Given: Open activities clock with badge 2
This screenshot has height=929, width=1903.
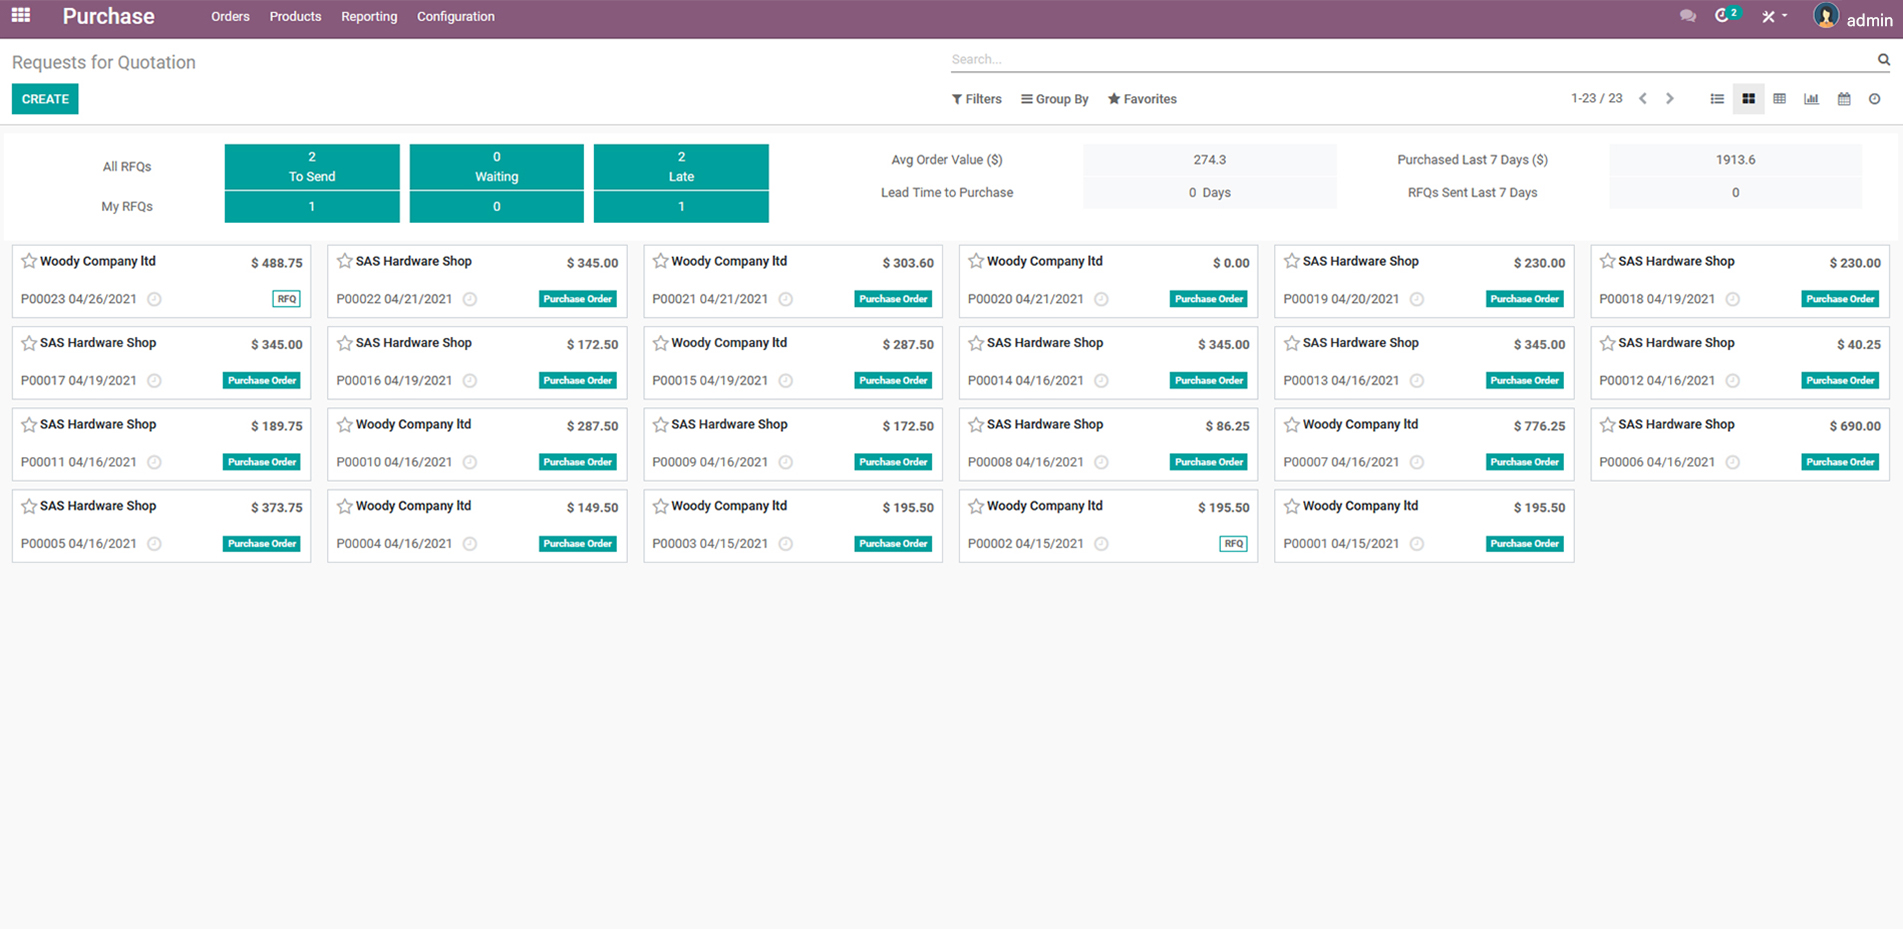Looking at the screenshot, I should coord(1724,16).
